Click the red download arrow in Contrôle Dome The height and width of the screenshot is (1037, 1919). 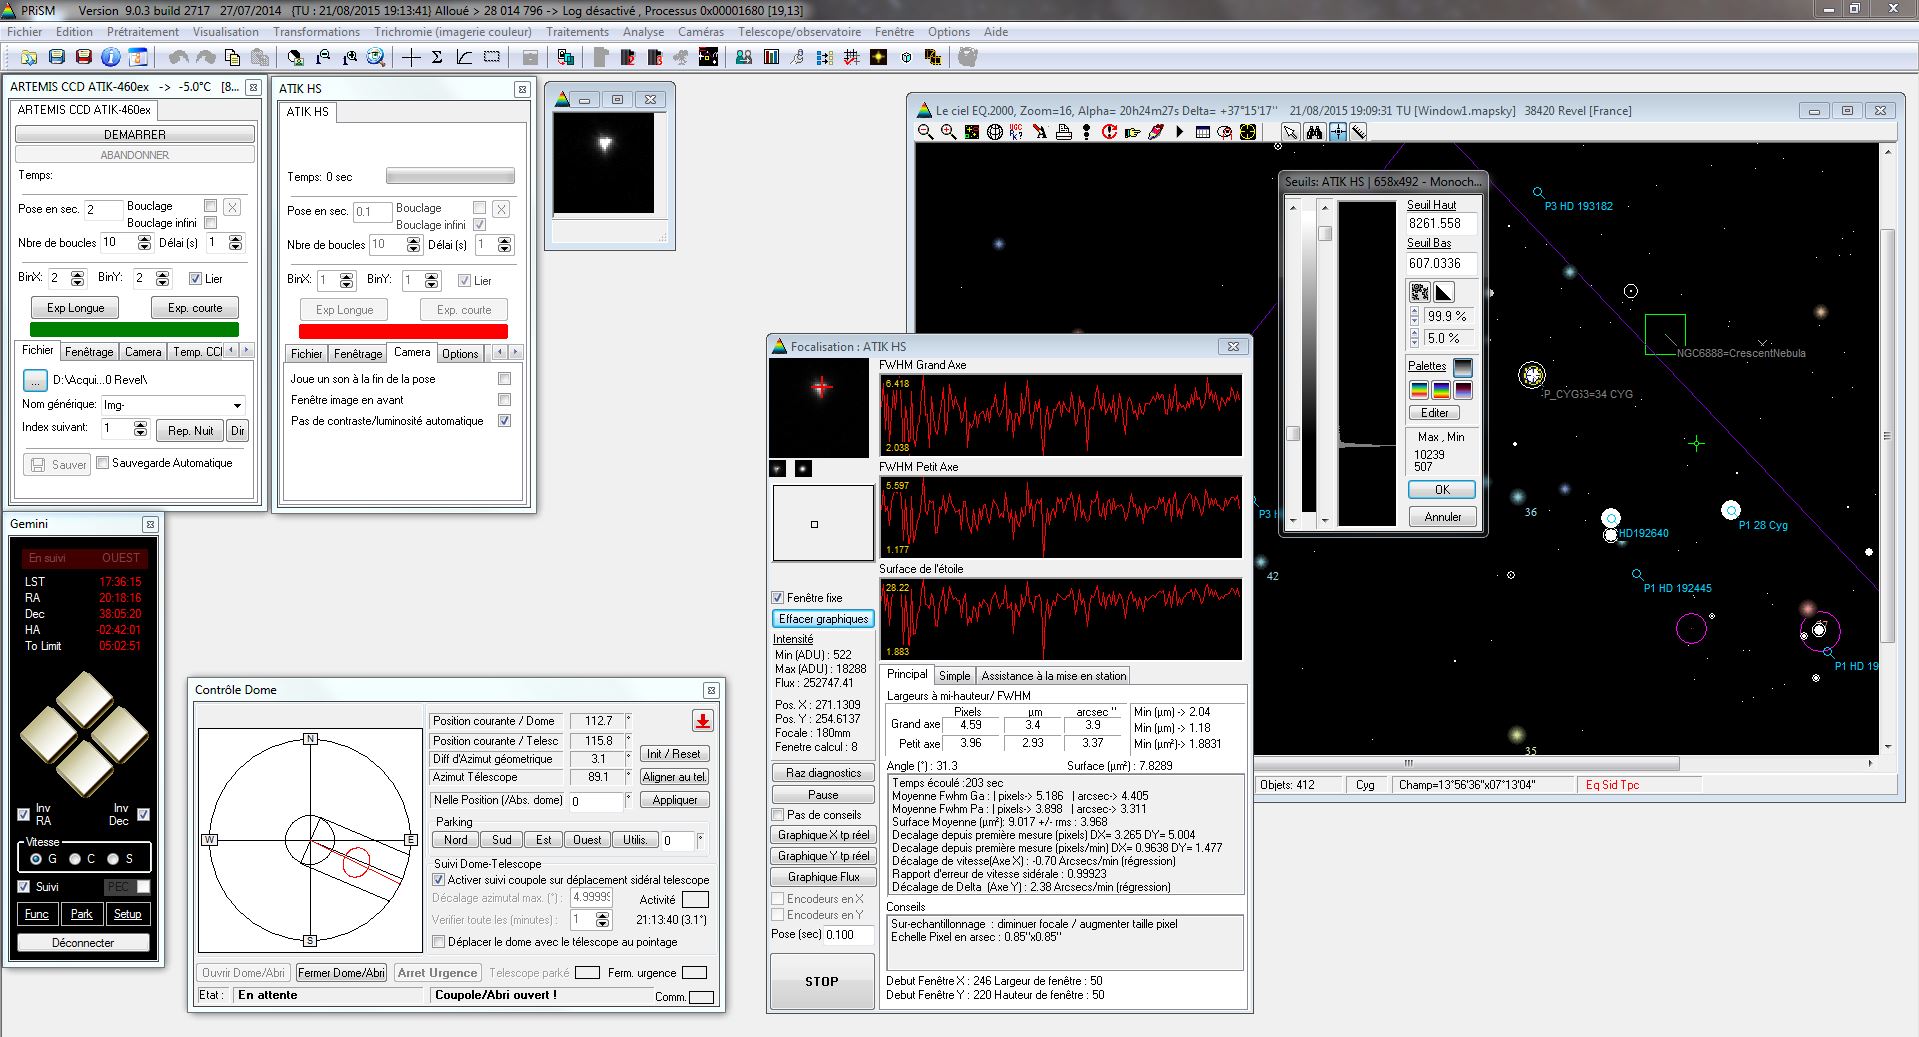coord(702,721)
